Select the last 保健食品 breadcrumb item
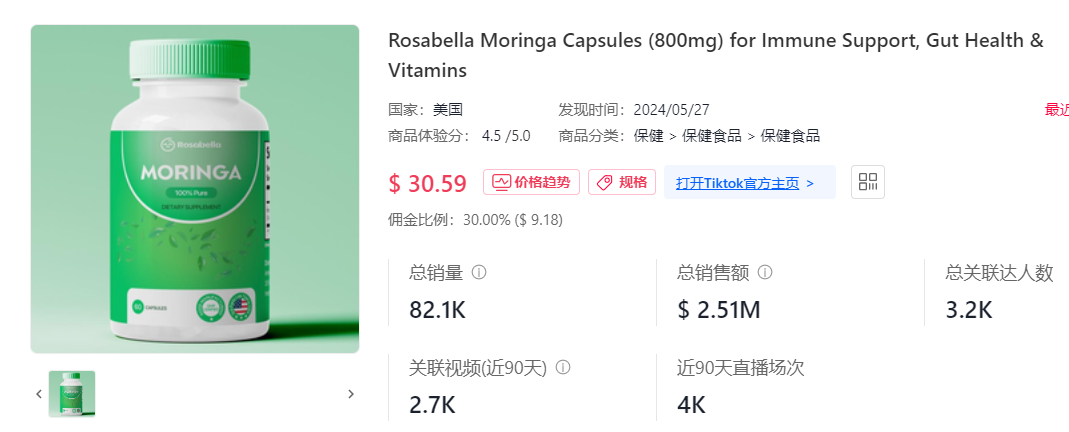The image size is (1069, 432). tap(790, 136)
